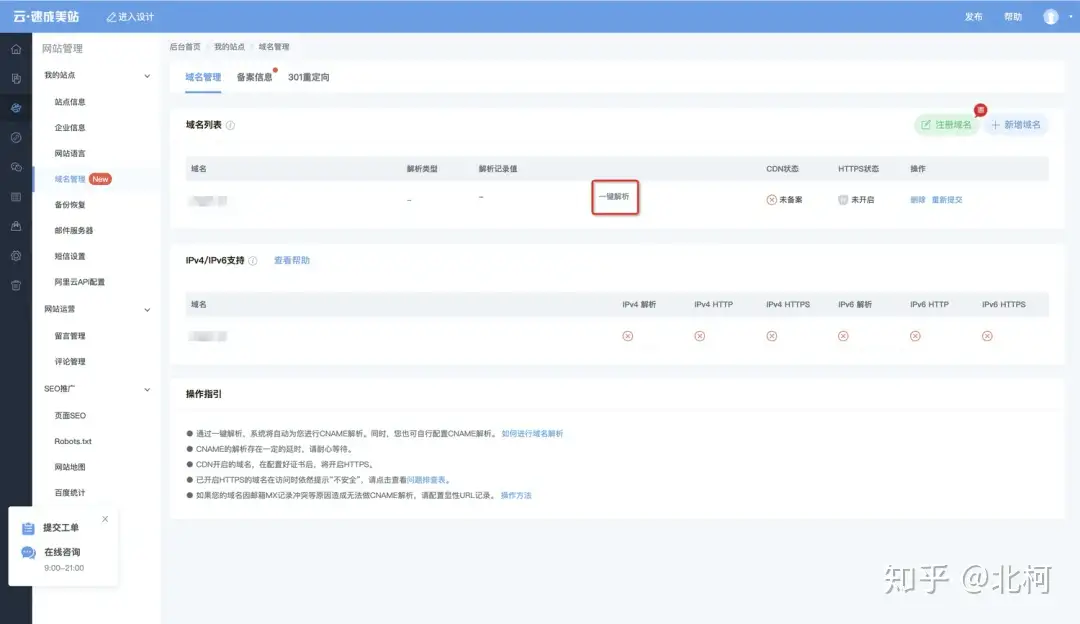Click the 新增域名 button
The width and height of the screenshot is (1080, 624).
click(1016, 125)
